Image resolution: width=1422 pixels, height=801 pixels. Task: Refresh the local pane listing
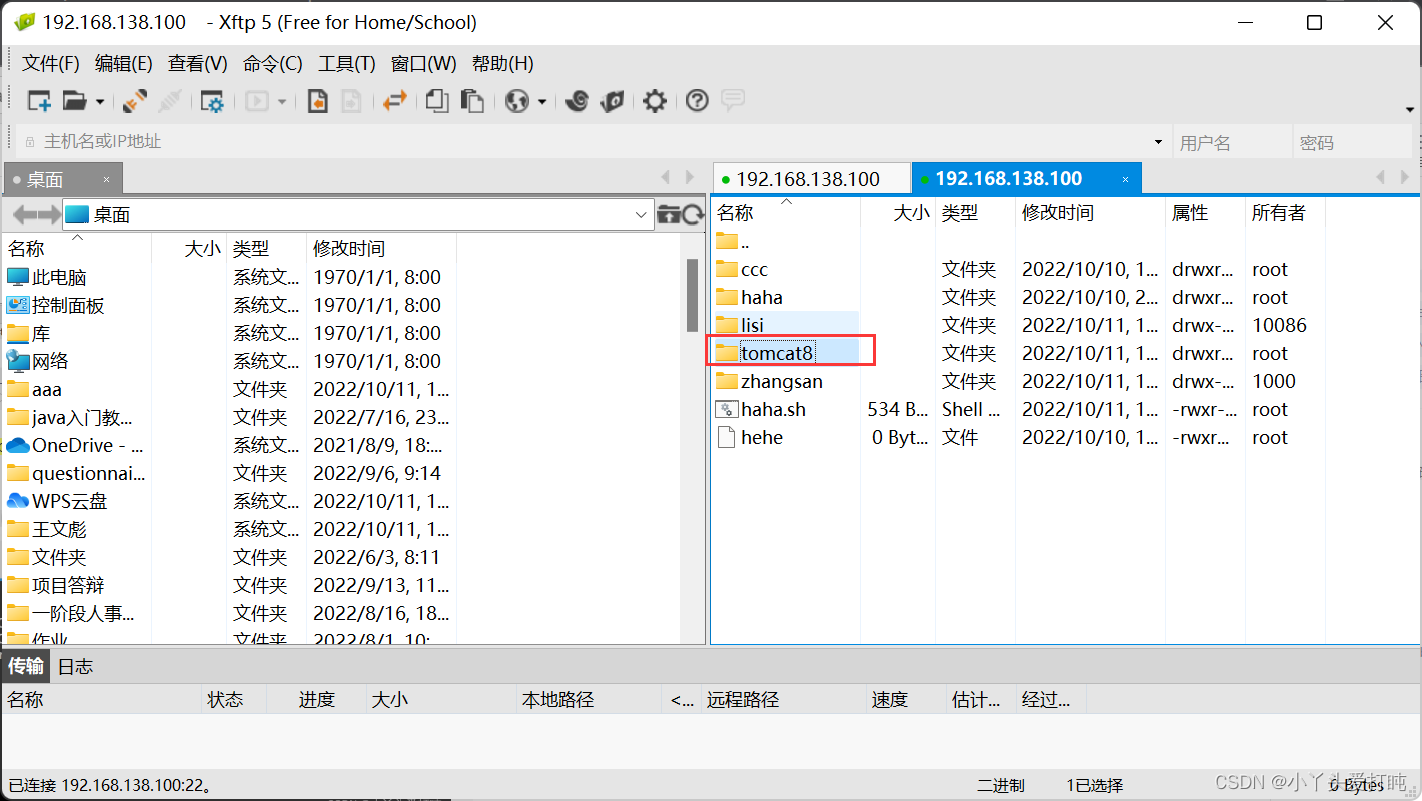pos(693,214)
